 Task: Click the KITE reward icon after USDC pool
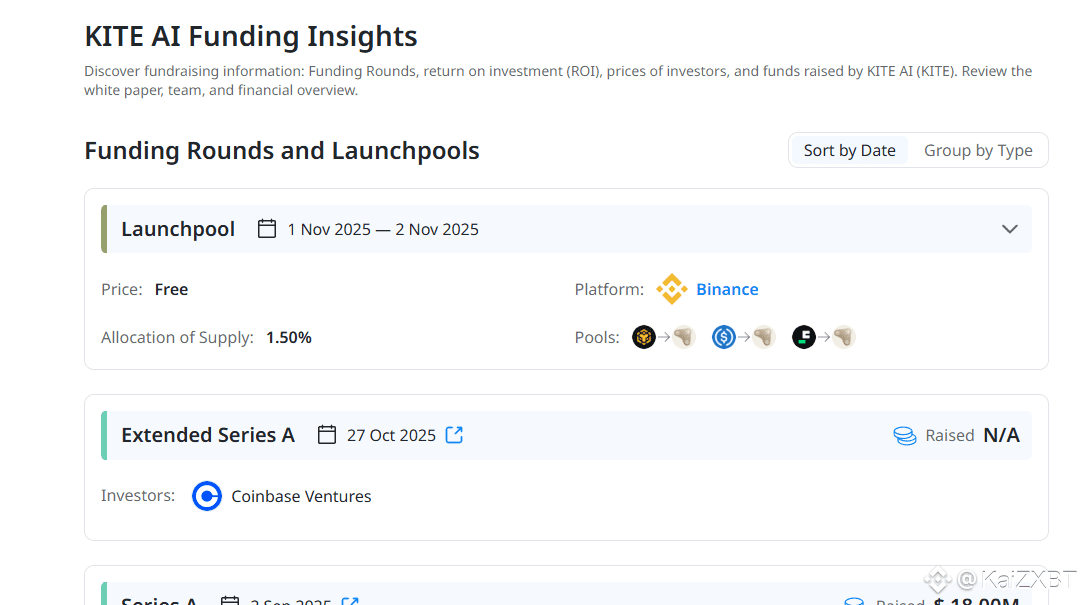coord(764,337)
